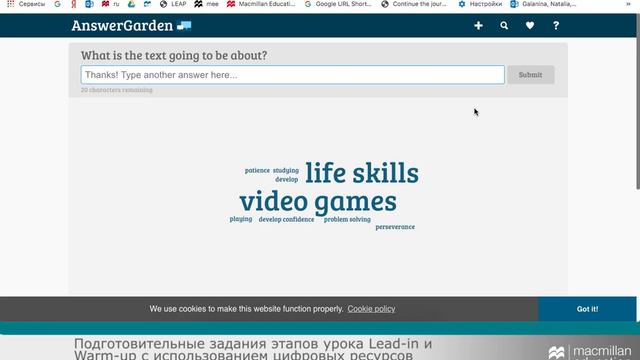
Task: Open the Google URL Short... bookmark
Action: click(x=338, y=4)
